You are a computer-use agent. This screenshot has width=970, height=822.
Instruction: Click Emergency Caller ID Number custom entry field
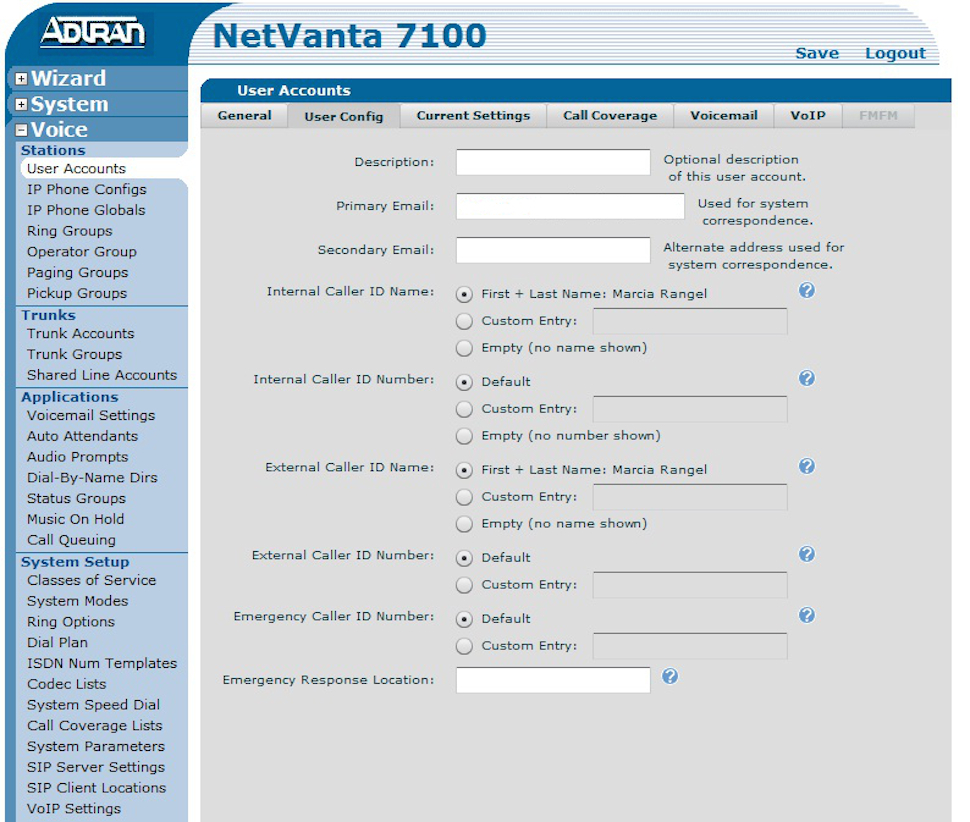[690, 646]
